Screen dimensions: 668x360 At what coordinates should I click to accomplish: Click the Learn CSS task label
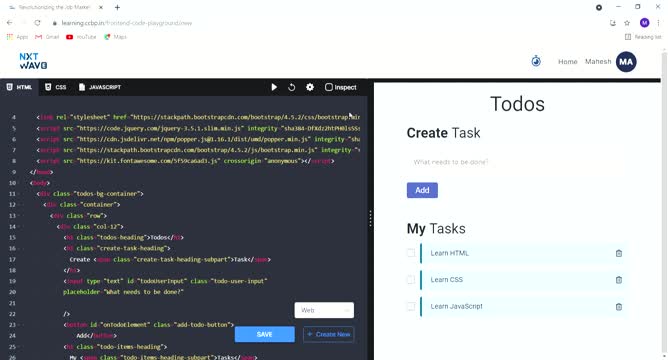click(x=446, y=279)
